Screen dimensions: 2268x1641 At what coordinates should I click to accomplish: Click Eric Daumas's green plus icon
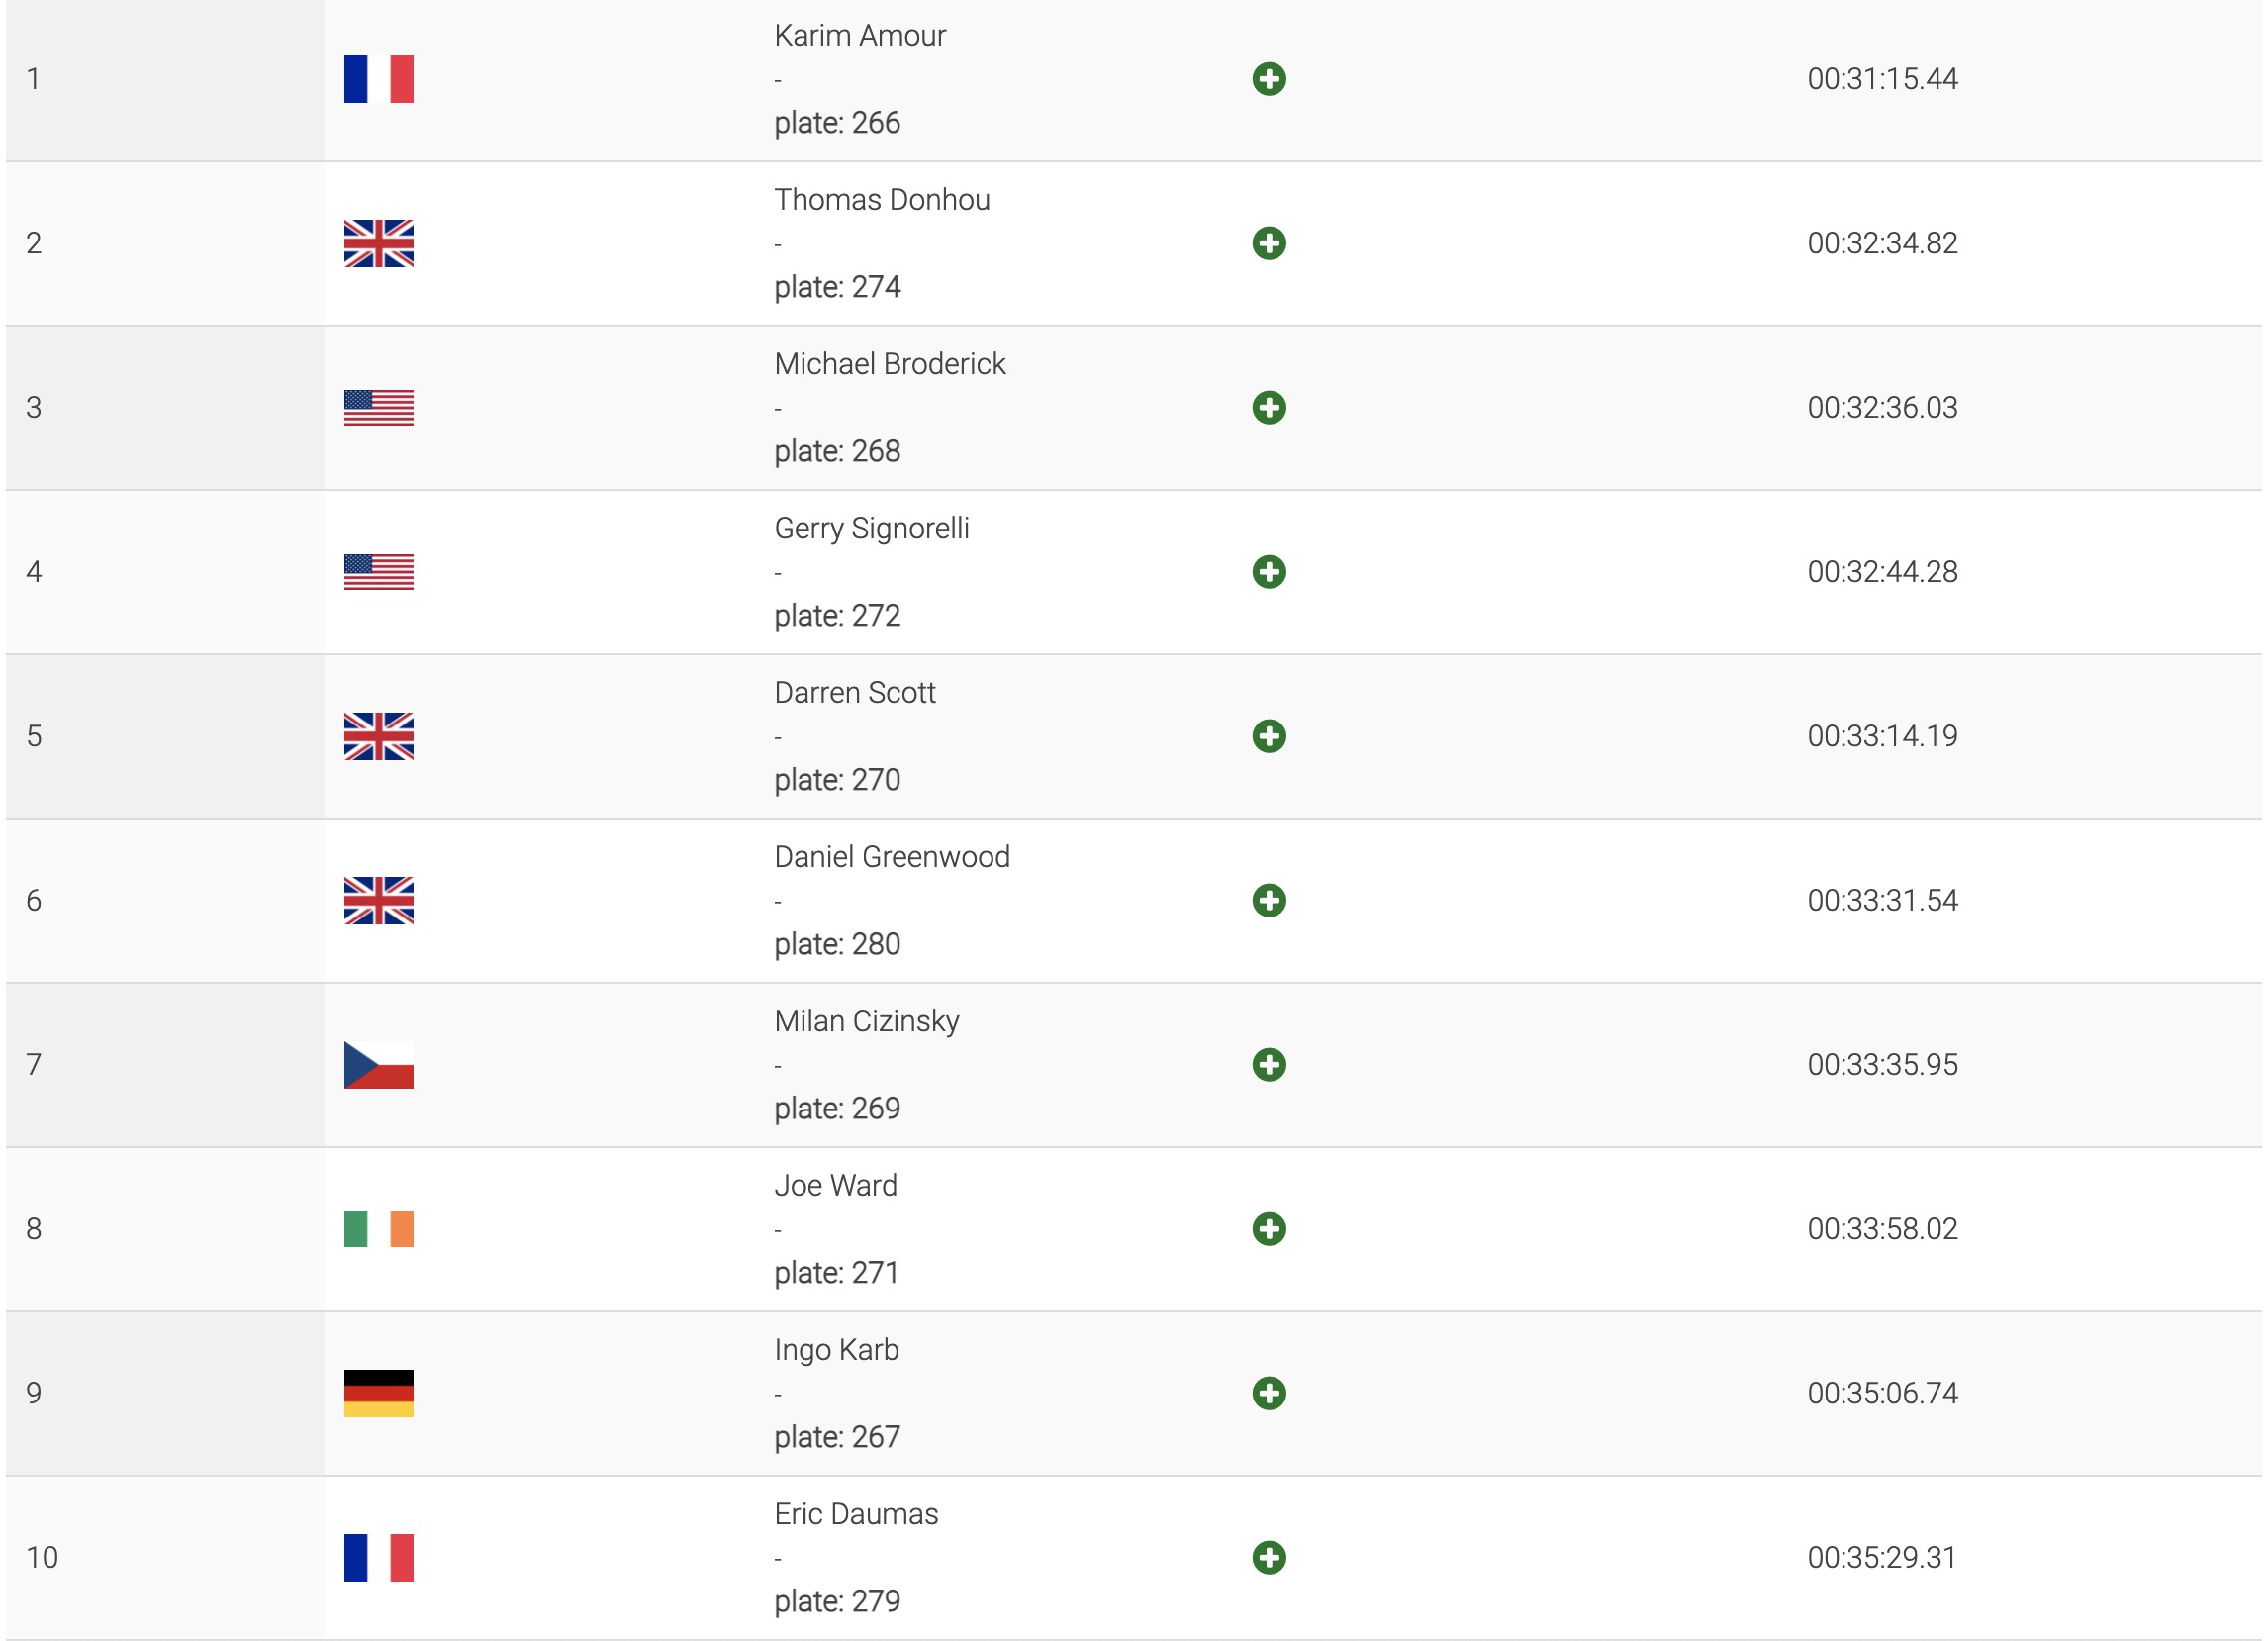coord(1269,1557)
